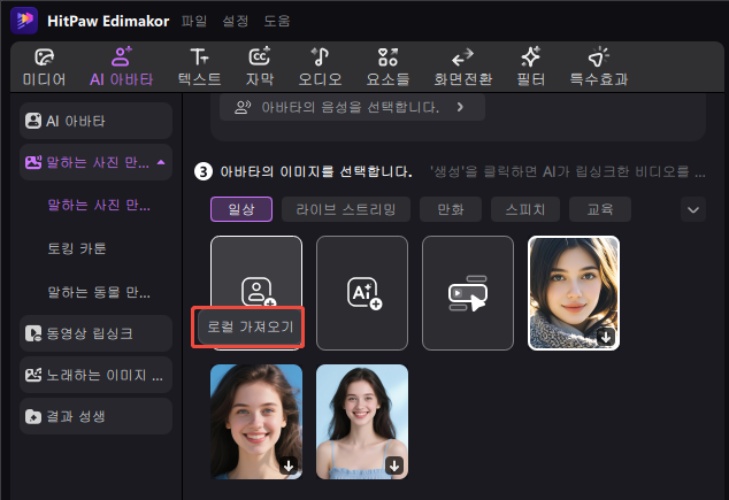Select the 만화 category tab

451,209
